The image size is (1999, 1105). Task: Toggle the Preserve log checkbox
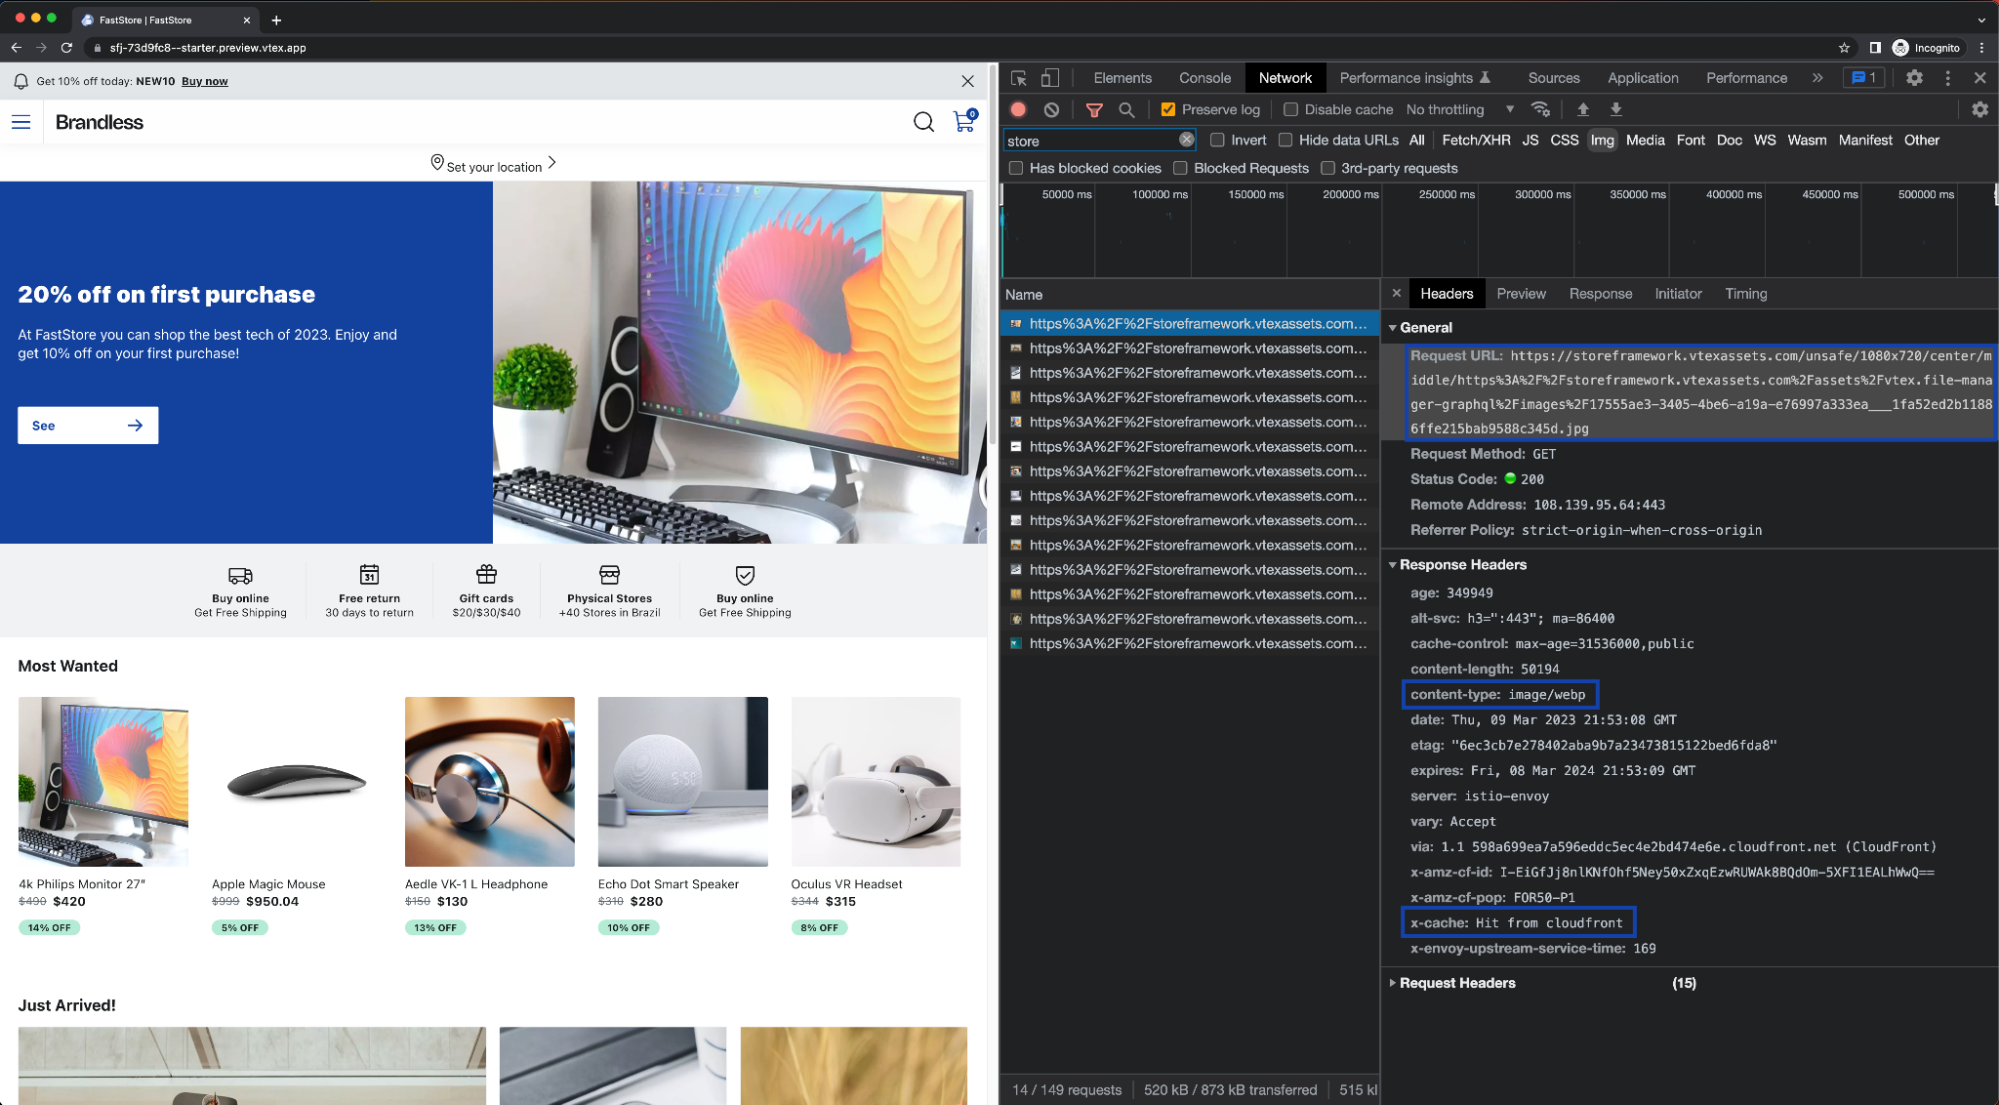(1168, 109)
